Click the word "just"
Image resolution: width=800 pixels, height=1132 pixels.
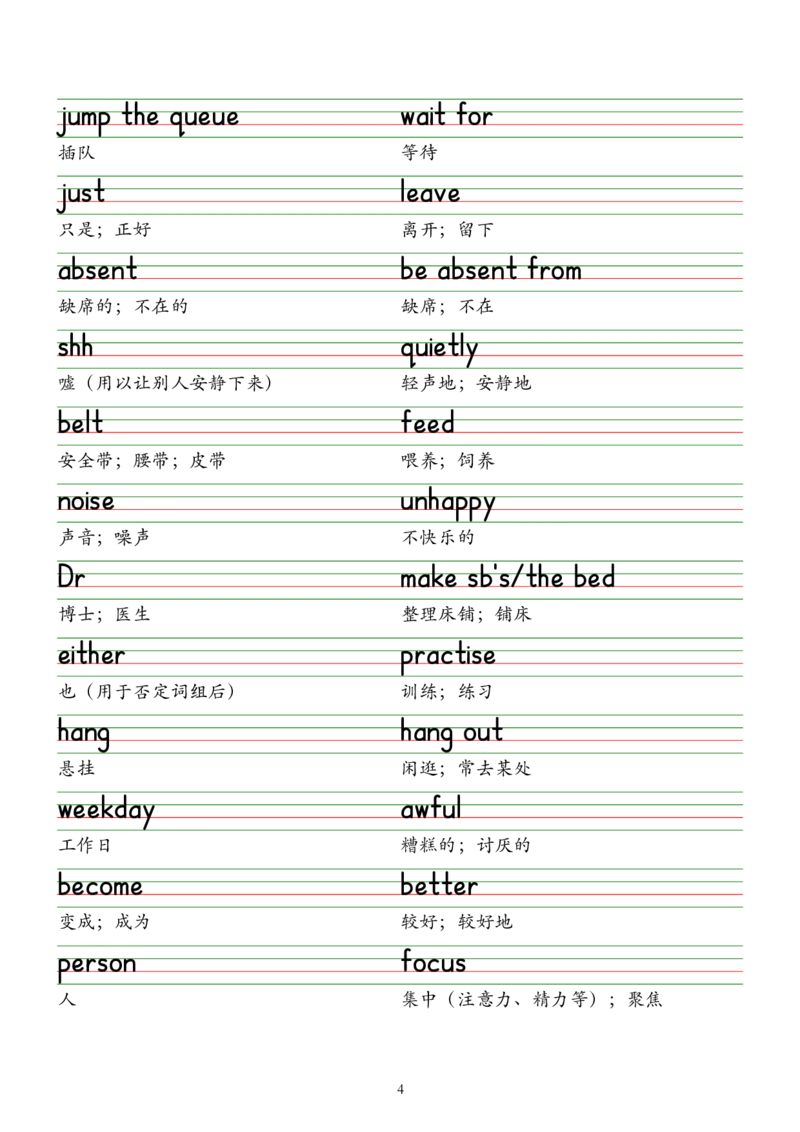[81, 196]
